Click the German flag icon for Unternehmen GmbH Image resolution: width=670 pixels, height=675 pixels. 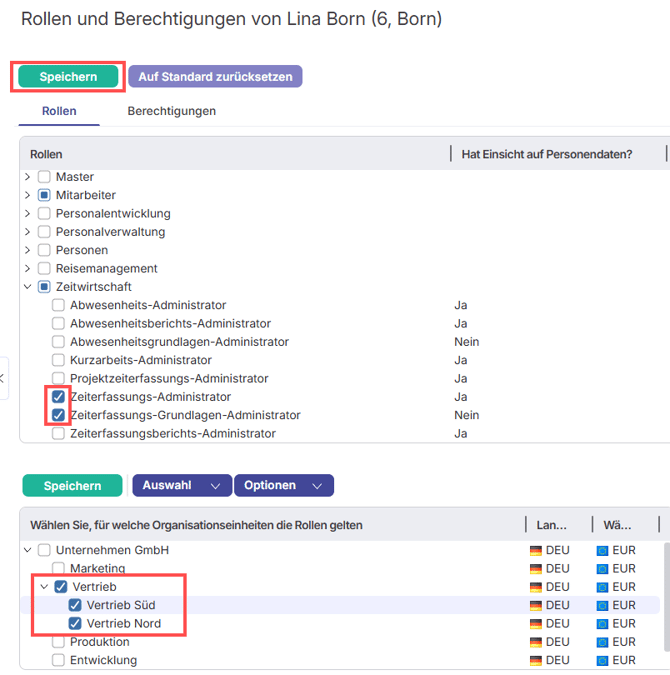[536, 550]
